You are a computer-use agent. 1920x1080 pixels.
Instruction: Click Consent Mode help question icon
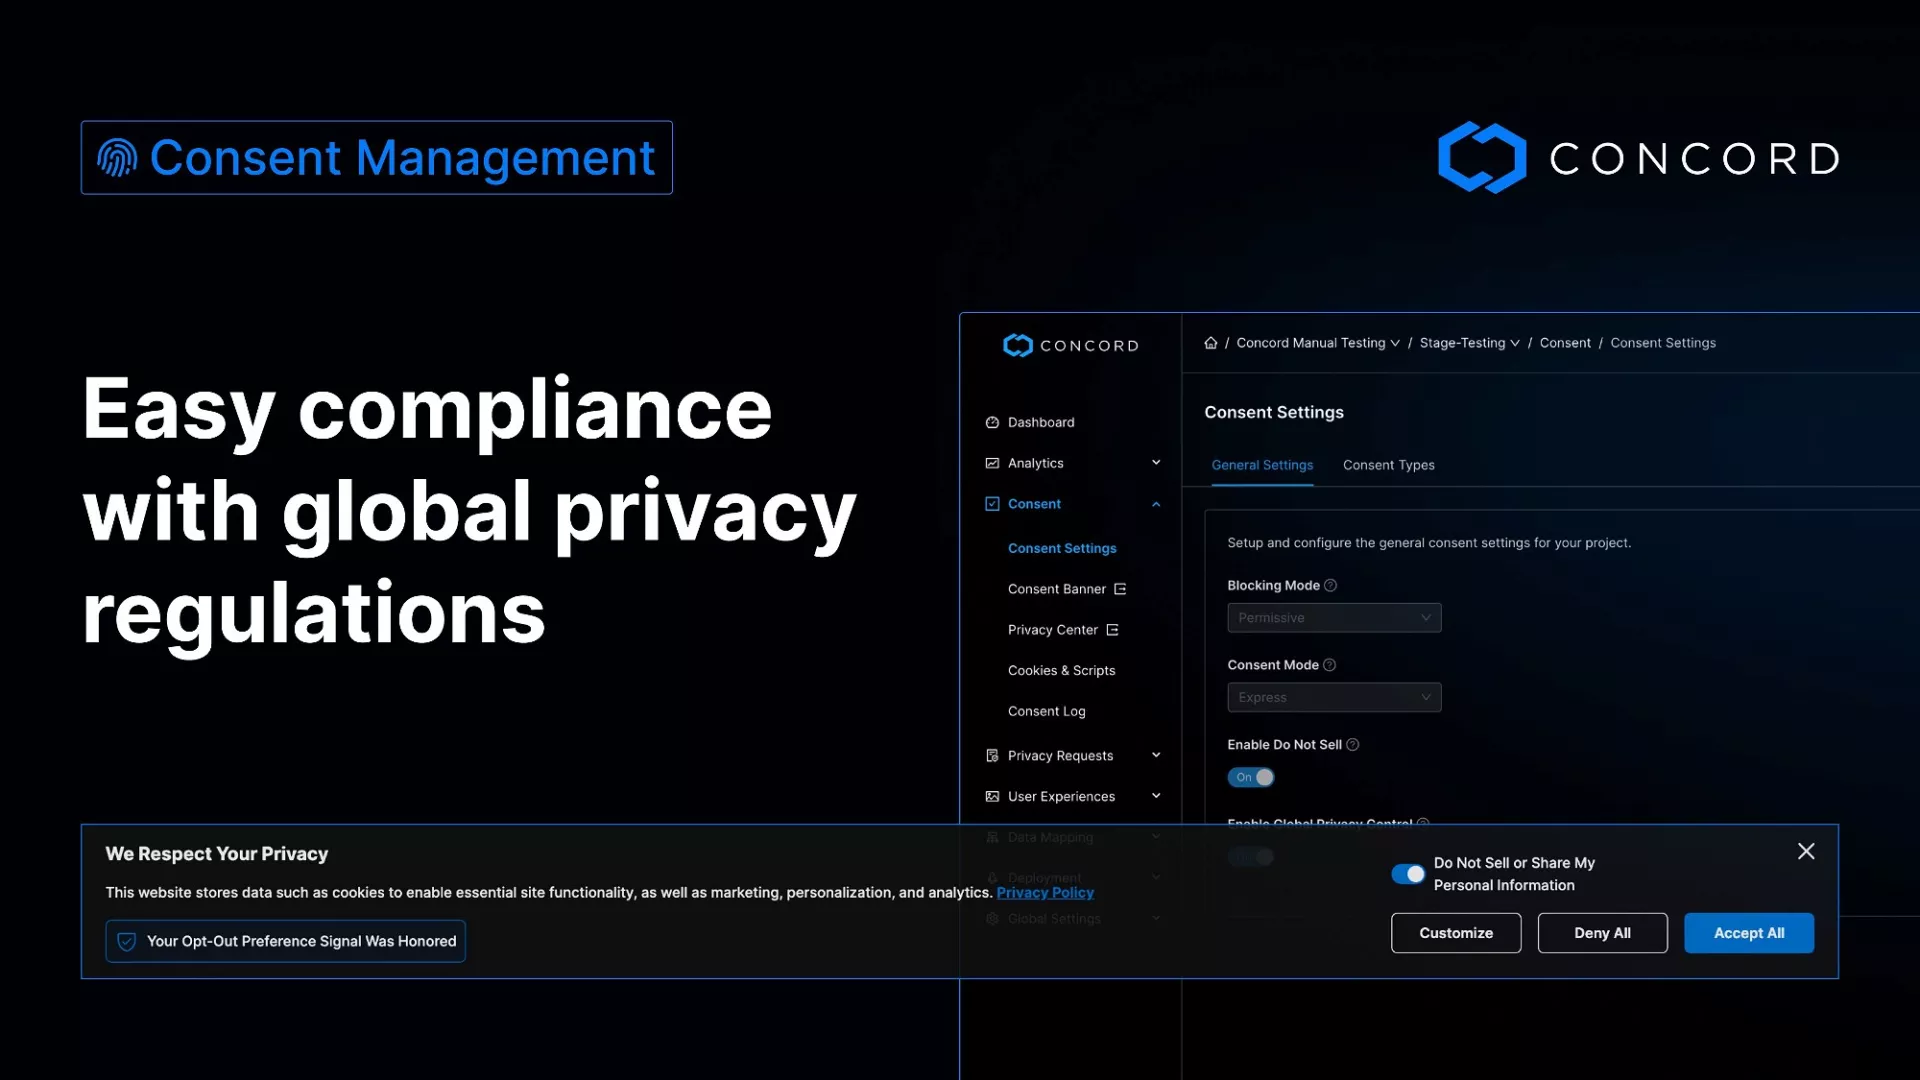click(1329, 665)
